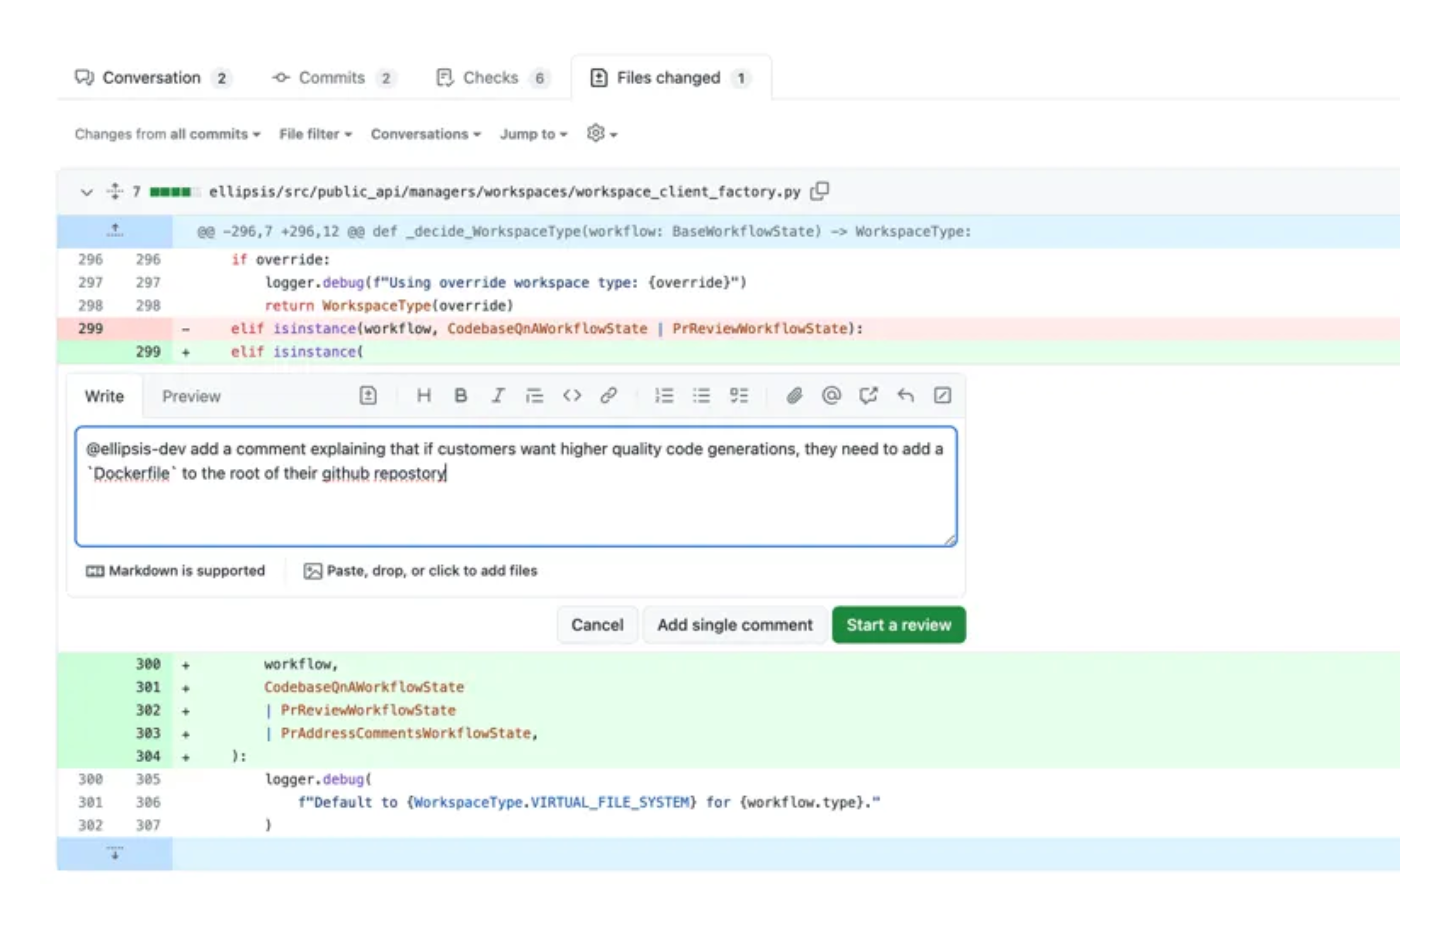
Task: Click Add single comment
Action: tap(735, 625)
